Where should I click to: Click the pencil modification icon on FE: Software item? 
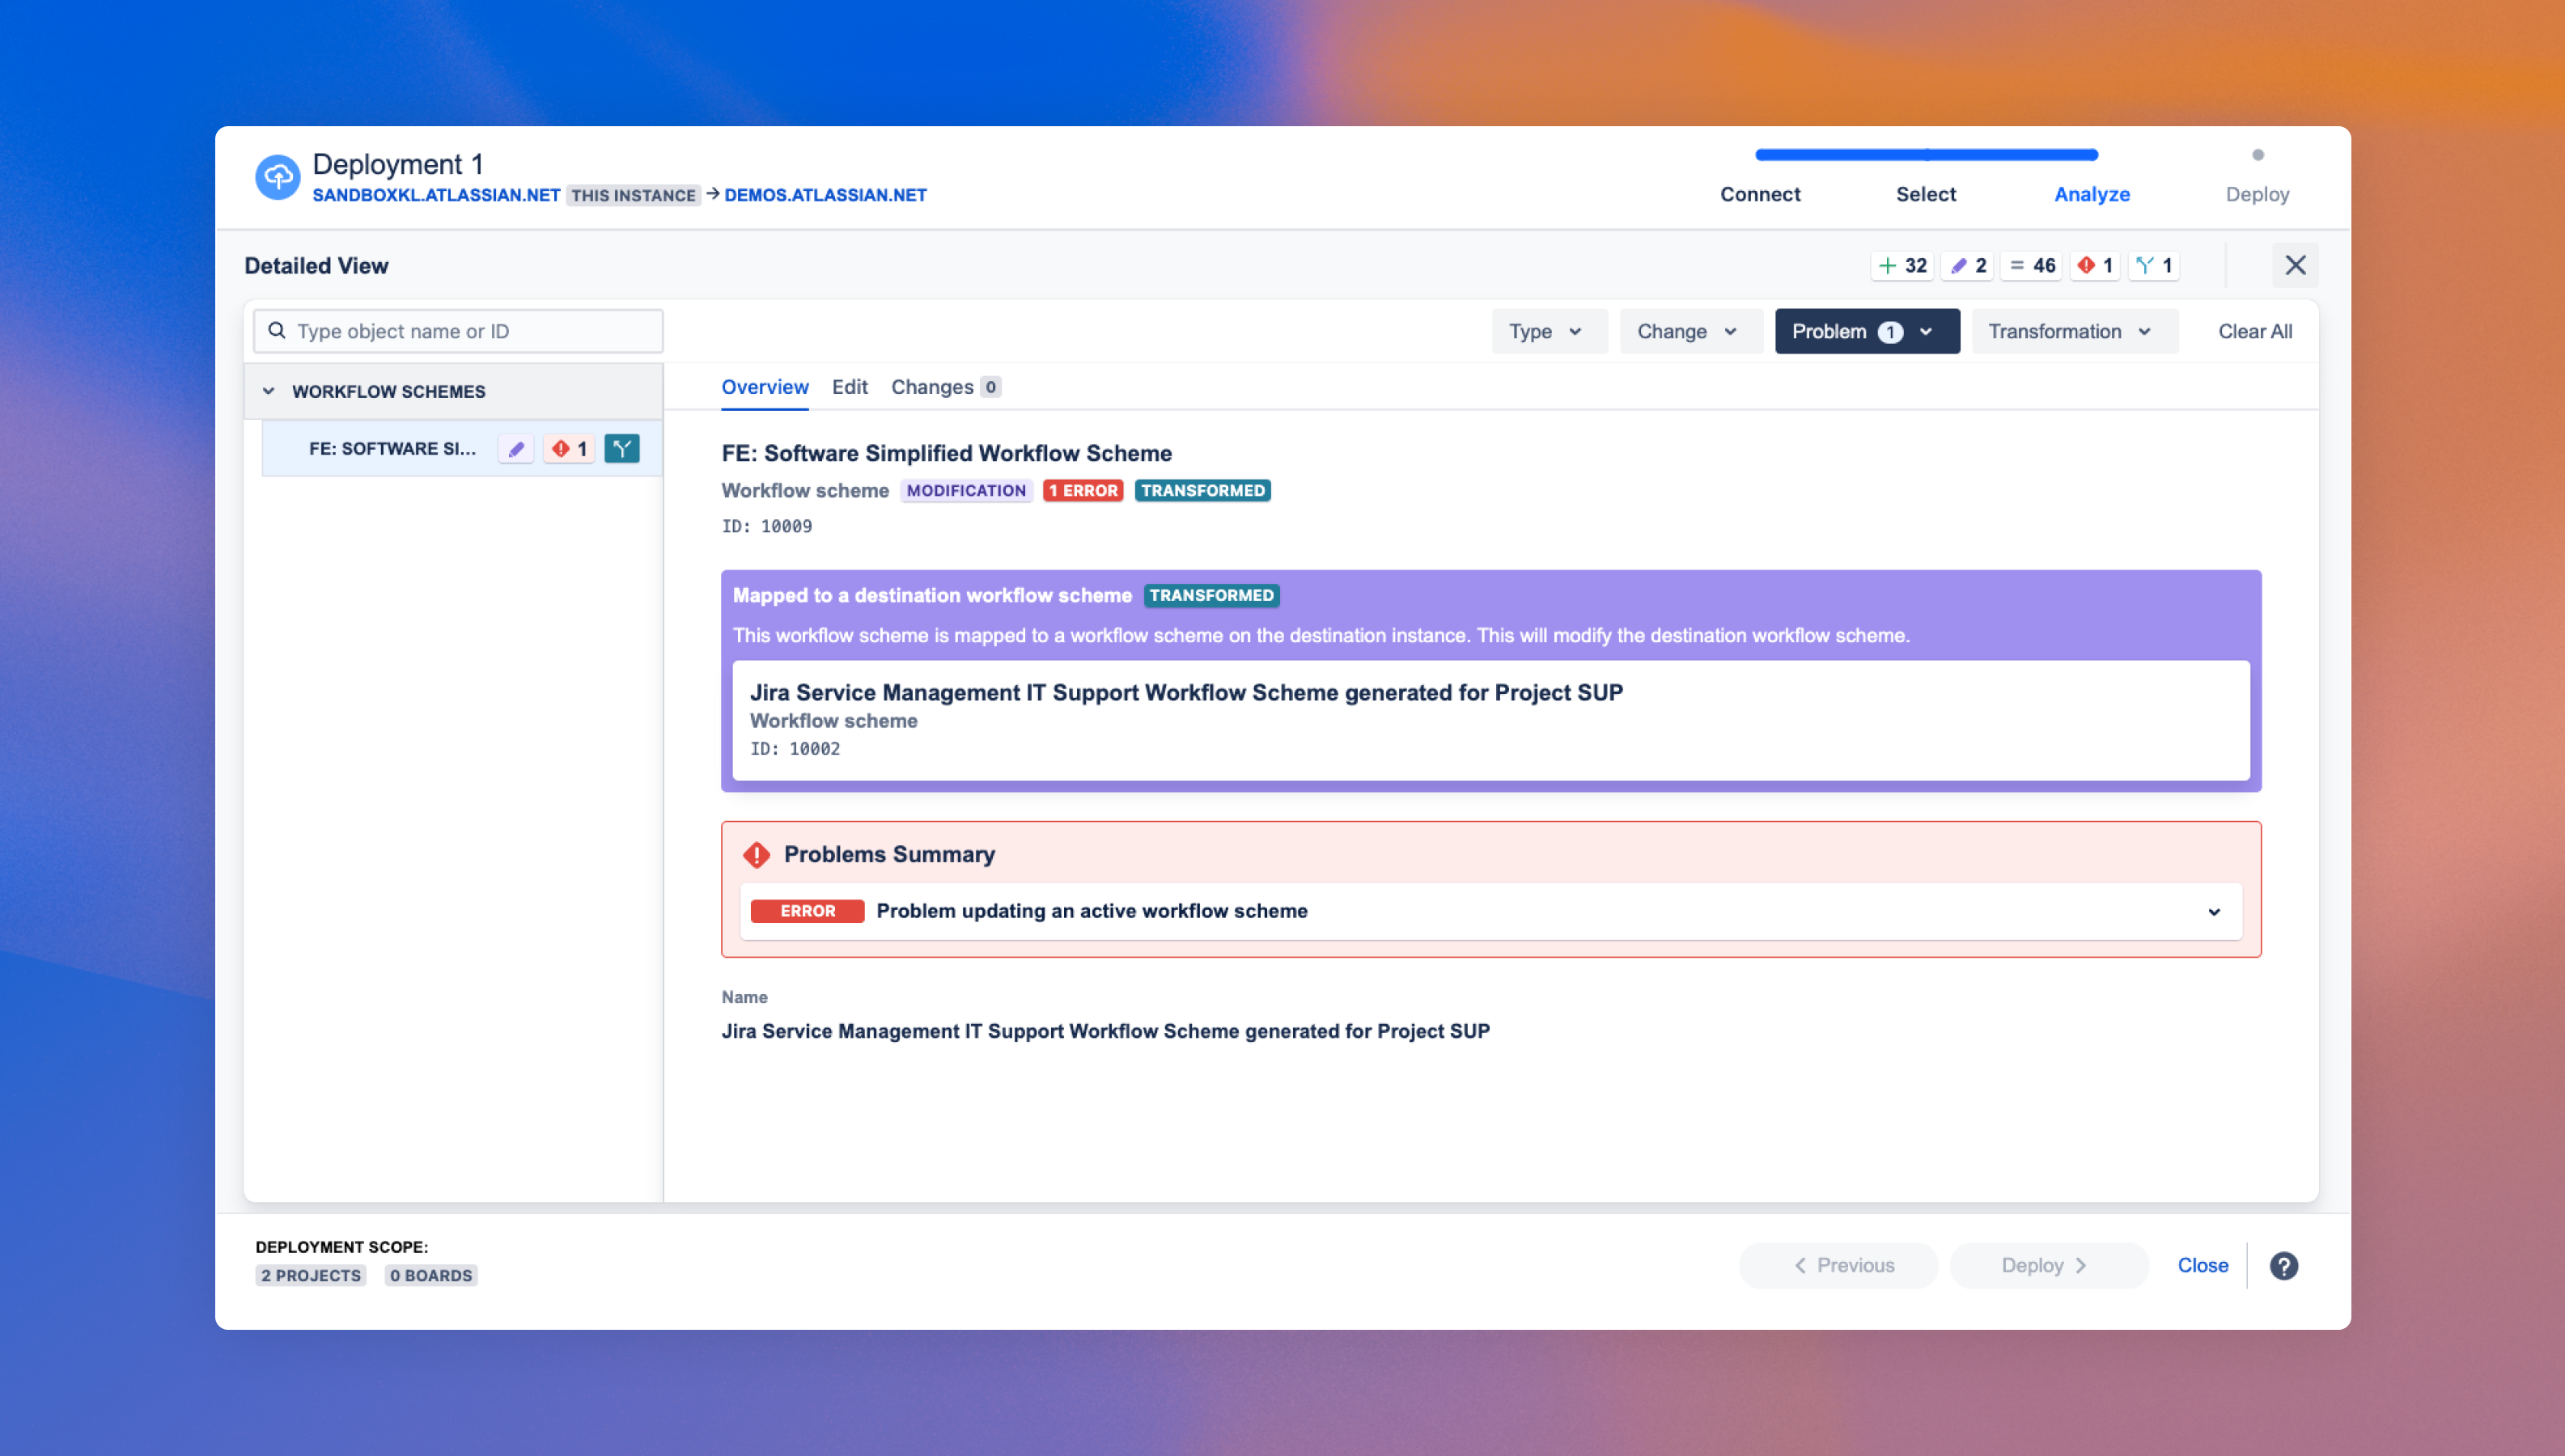(x=516, y=449)
